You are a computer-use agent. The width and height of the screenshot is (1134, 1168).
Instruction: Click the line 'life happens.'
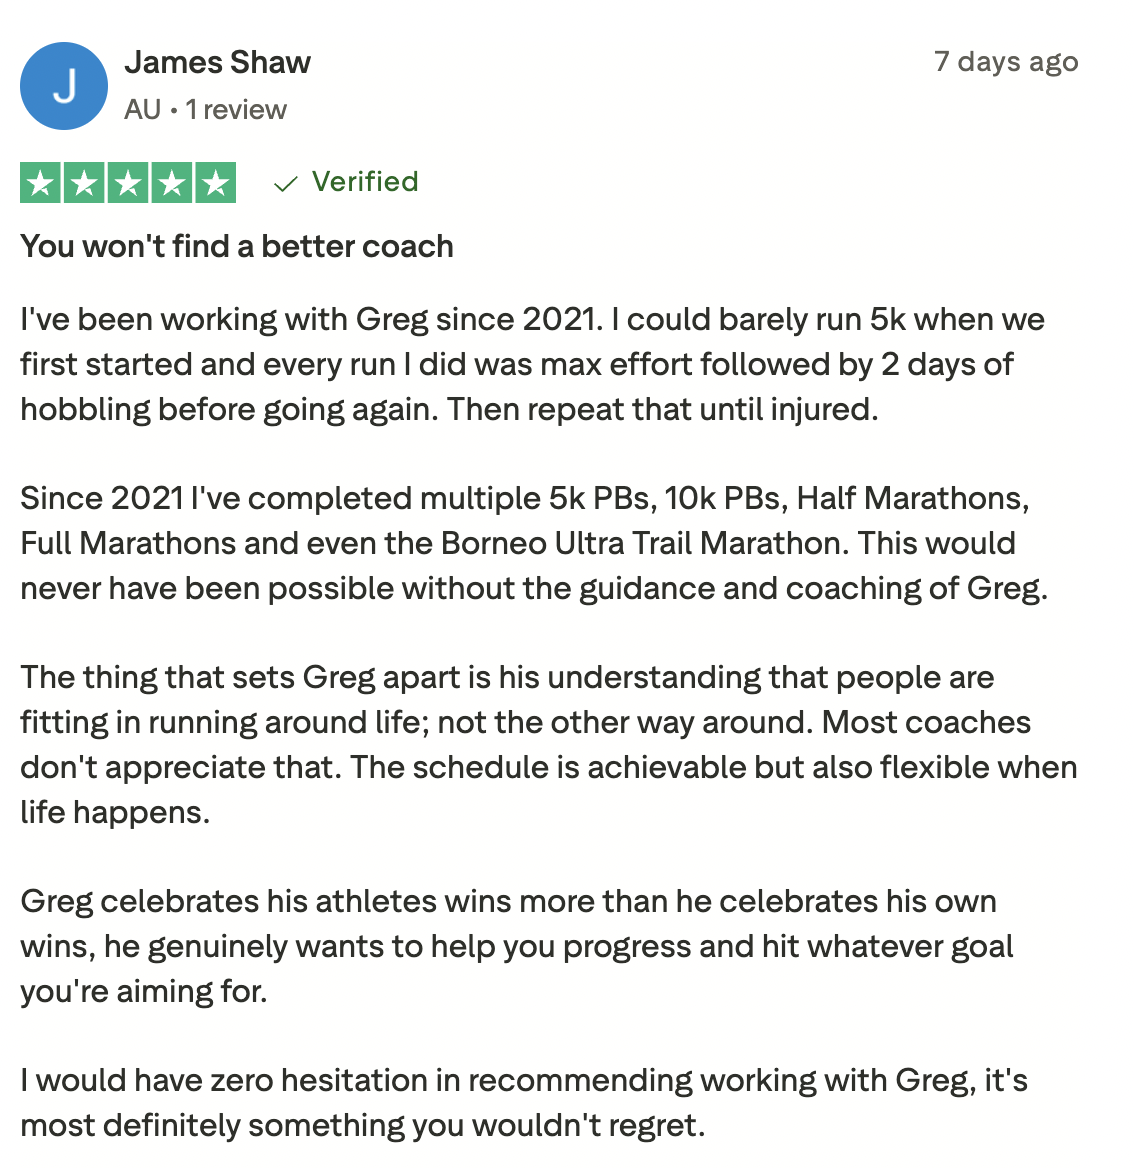pos(115,812)
